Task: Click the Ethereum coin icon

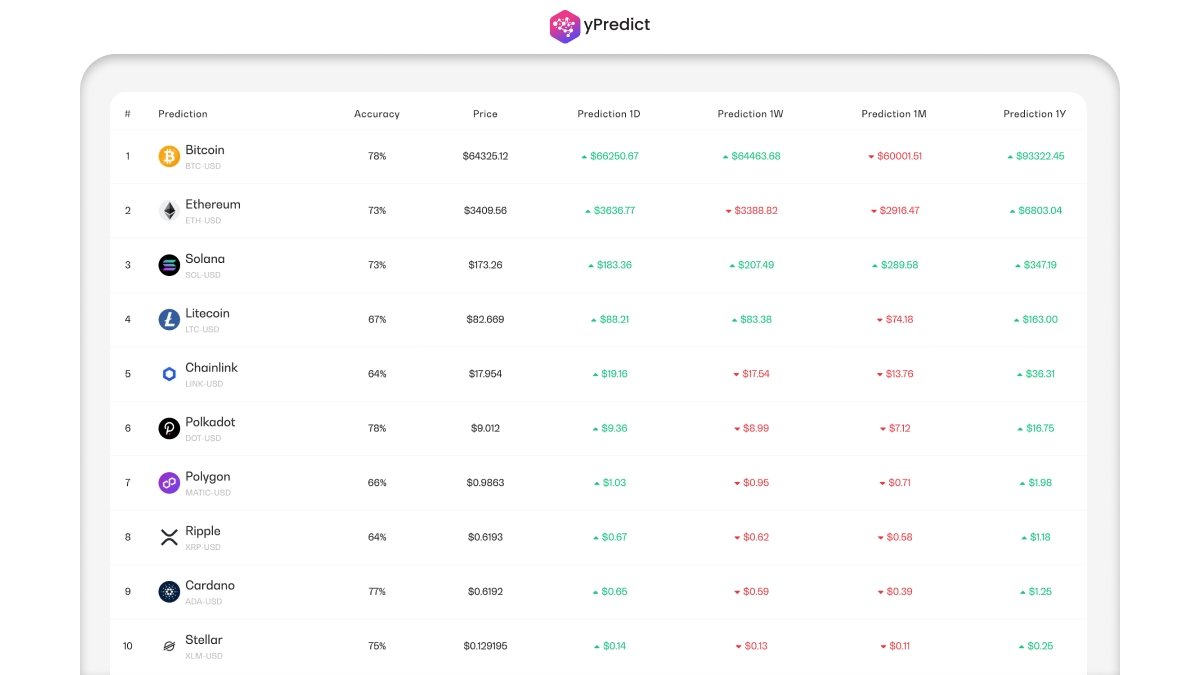Action: coord(168,210)
